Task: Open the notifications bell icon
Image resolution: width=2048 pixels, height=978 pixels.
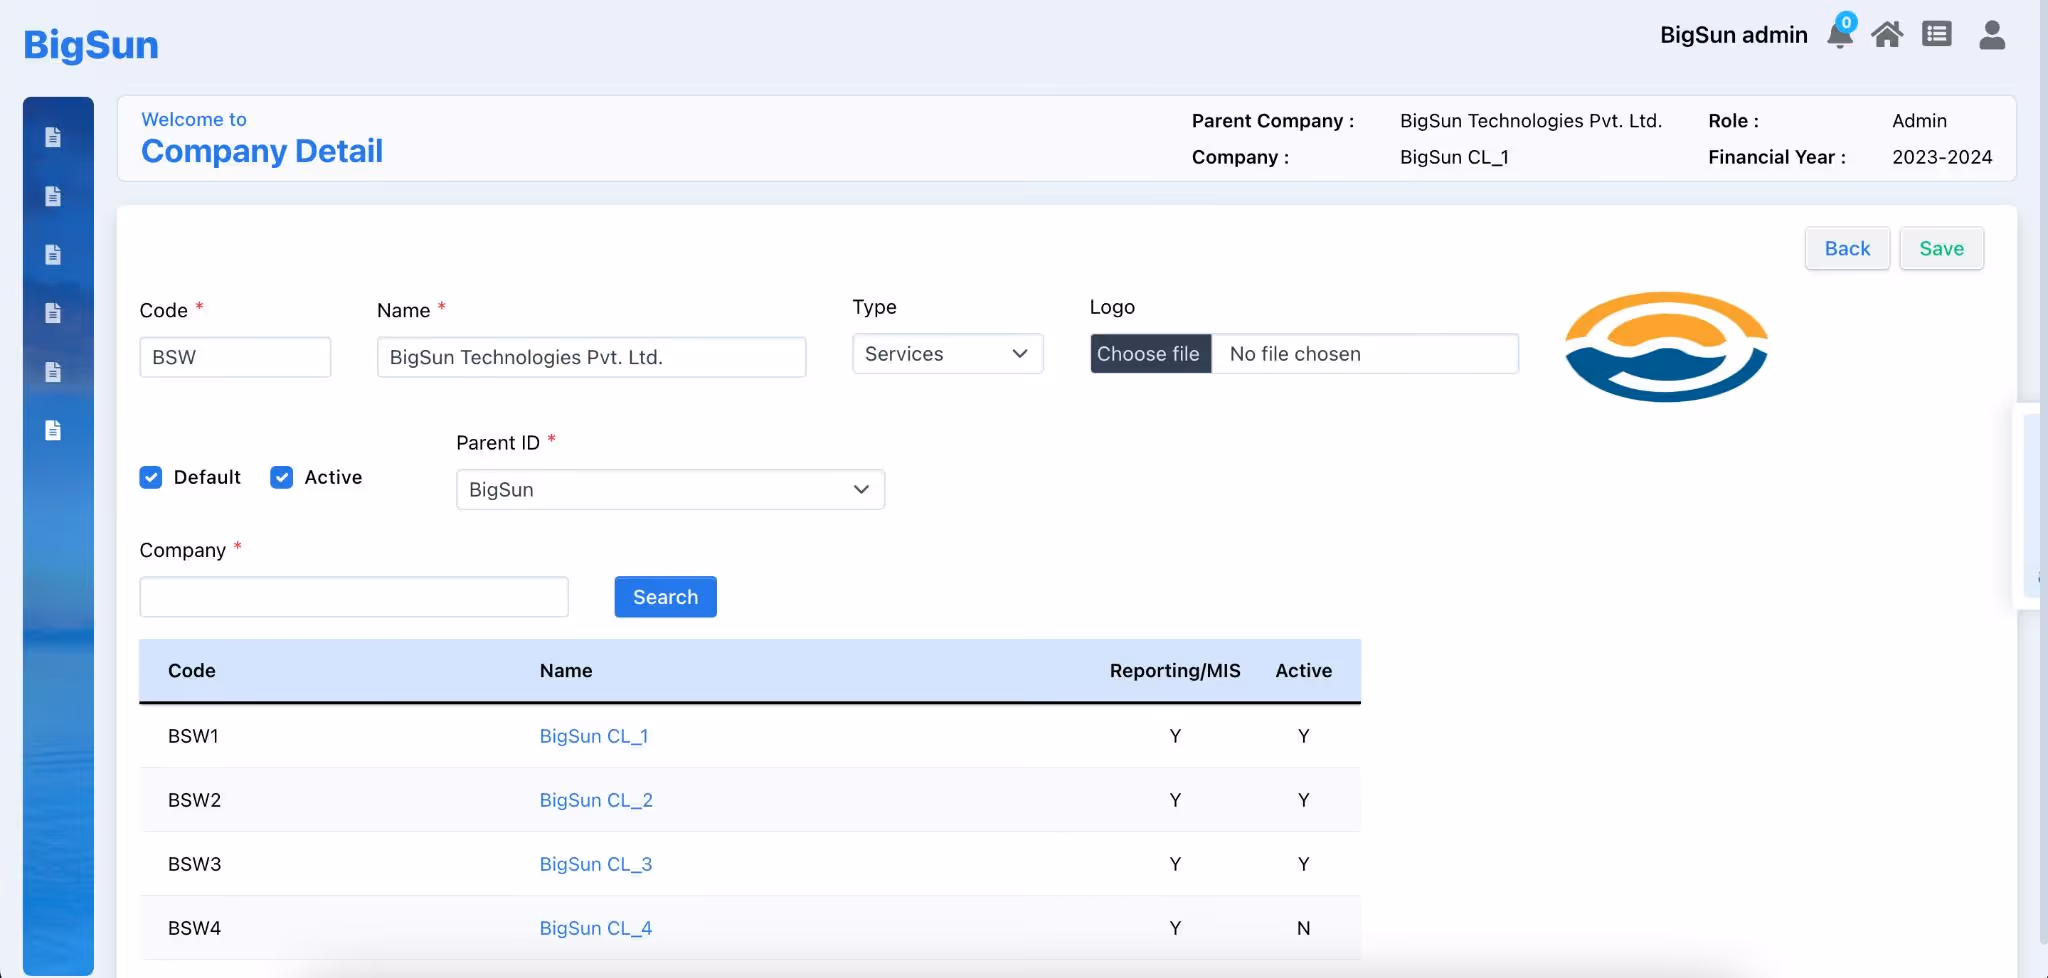Action: pos(1840,34)
